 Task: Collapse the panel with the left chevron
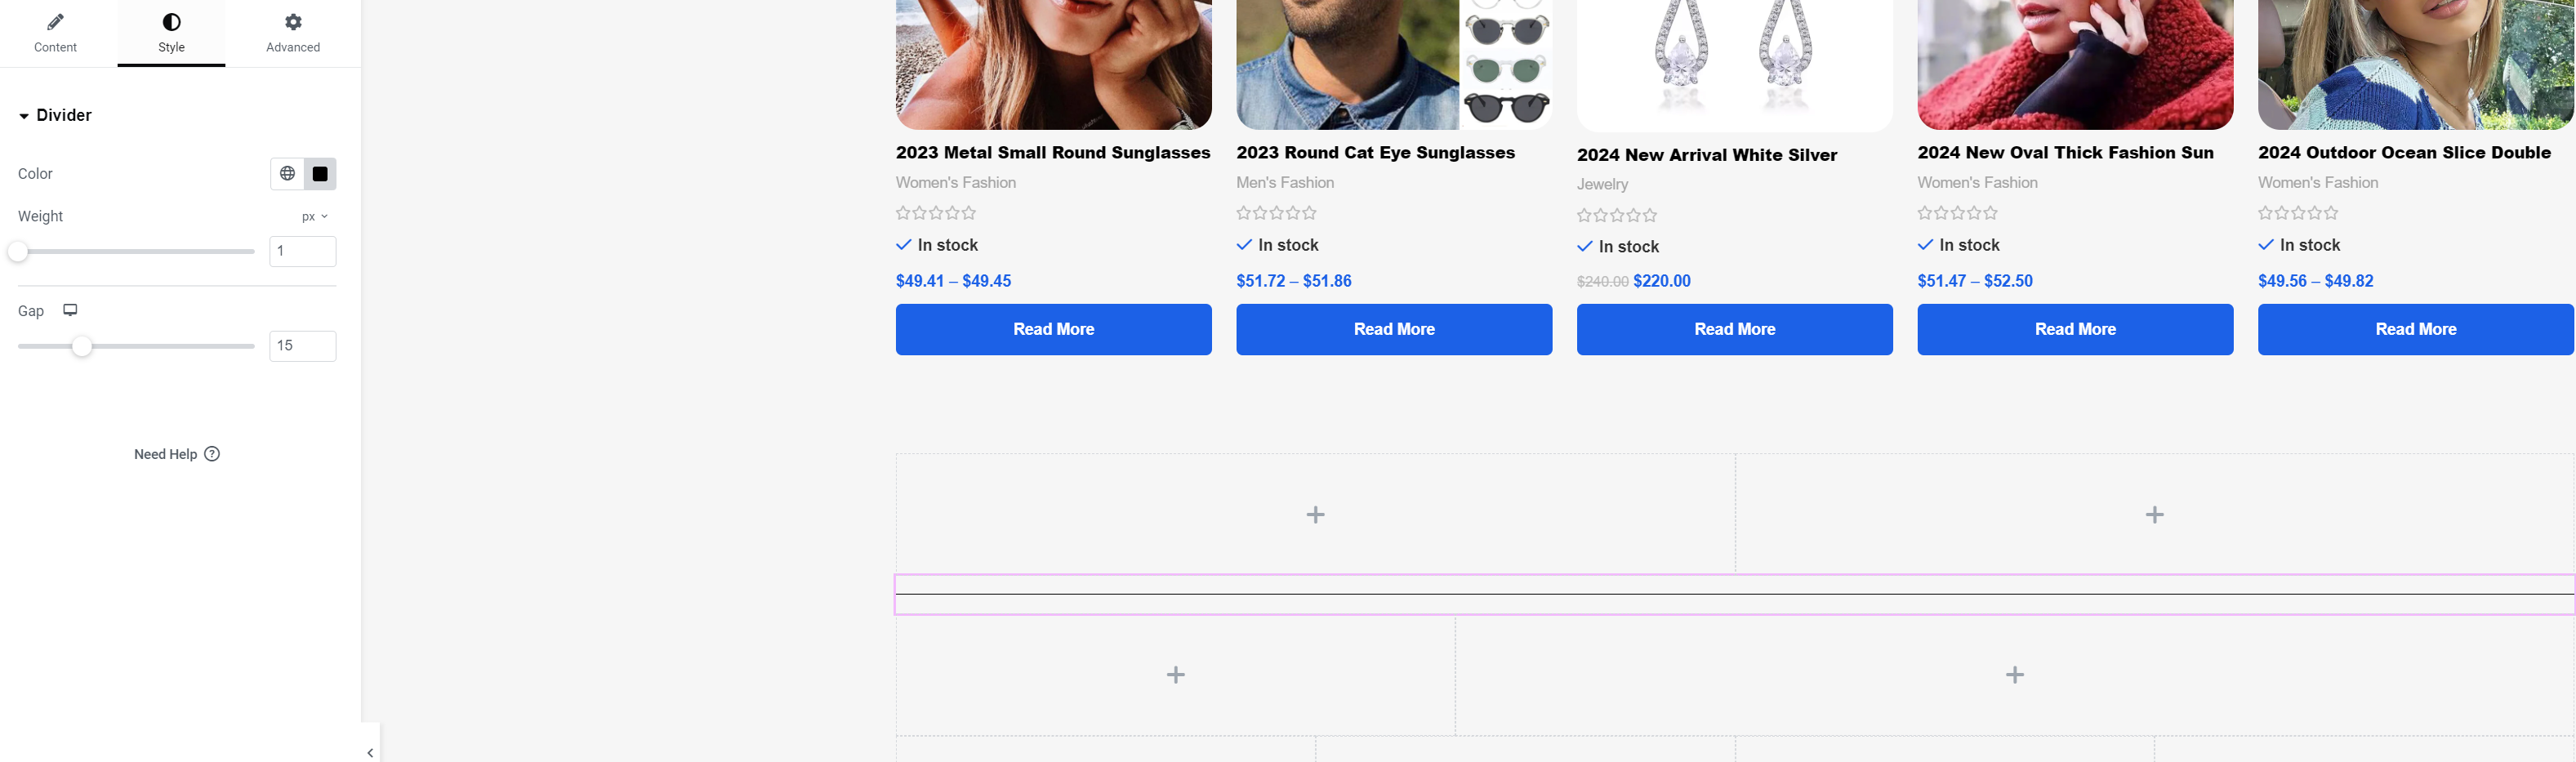tap(370, 752)
